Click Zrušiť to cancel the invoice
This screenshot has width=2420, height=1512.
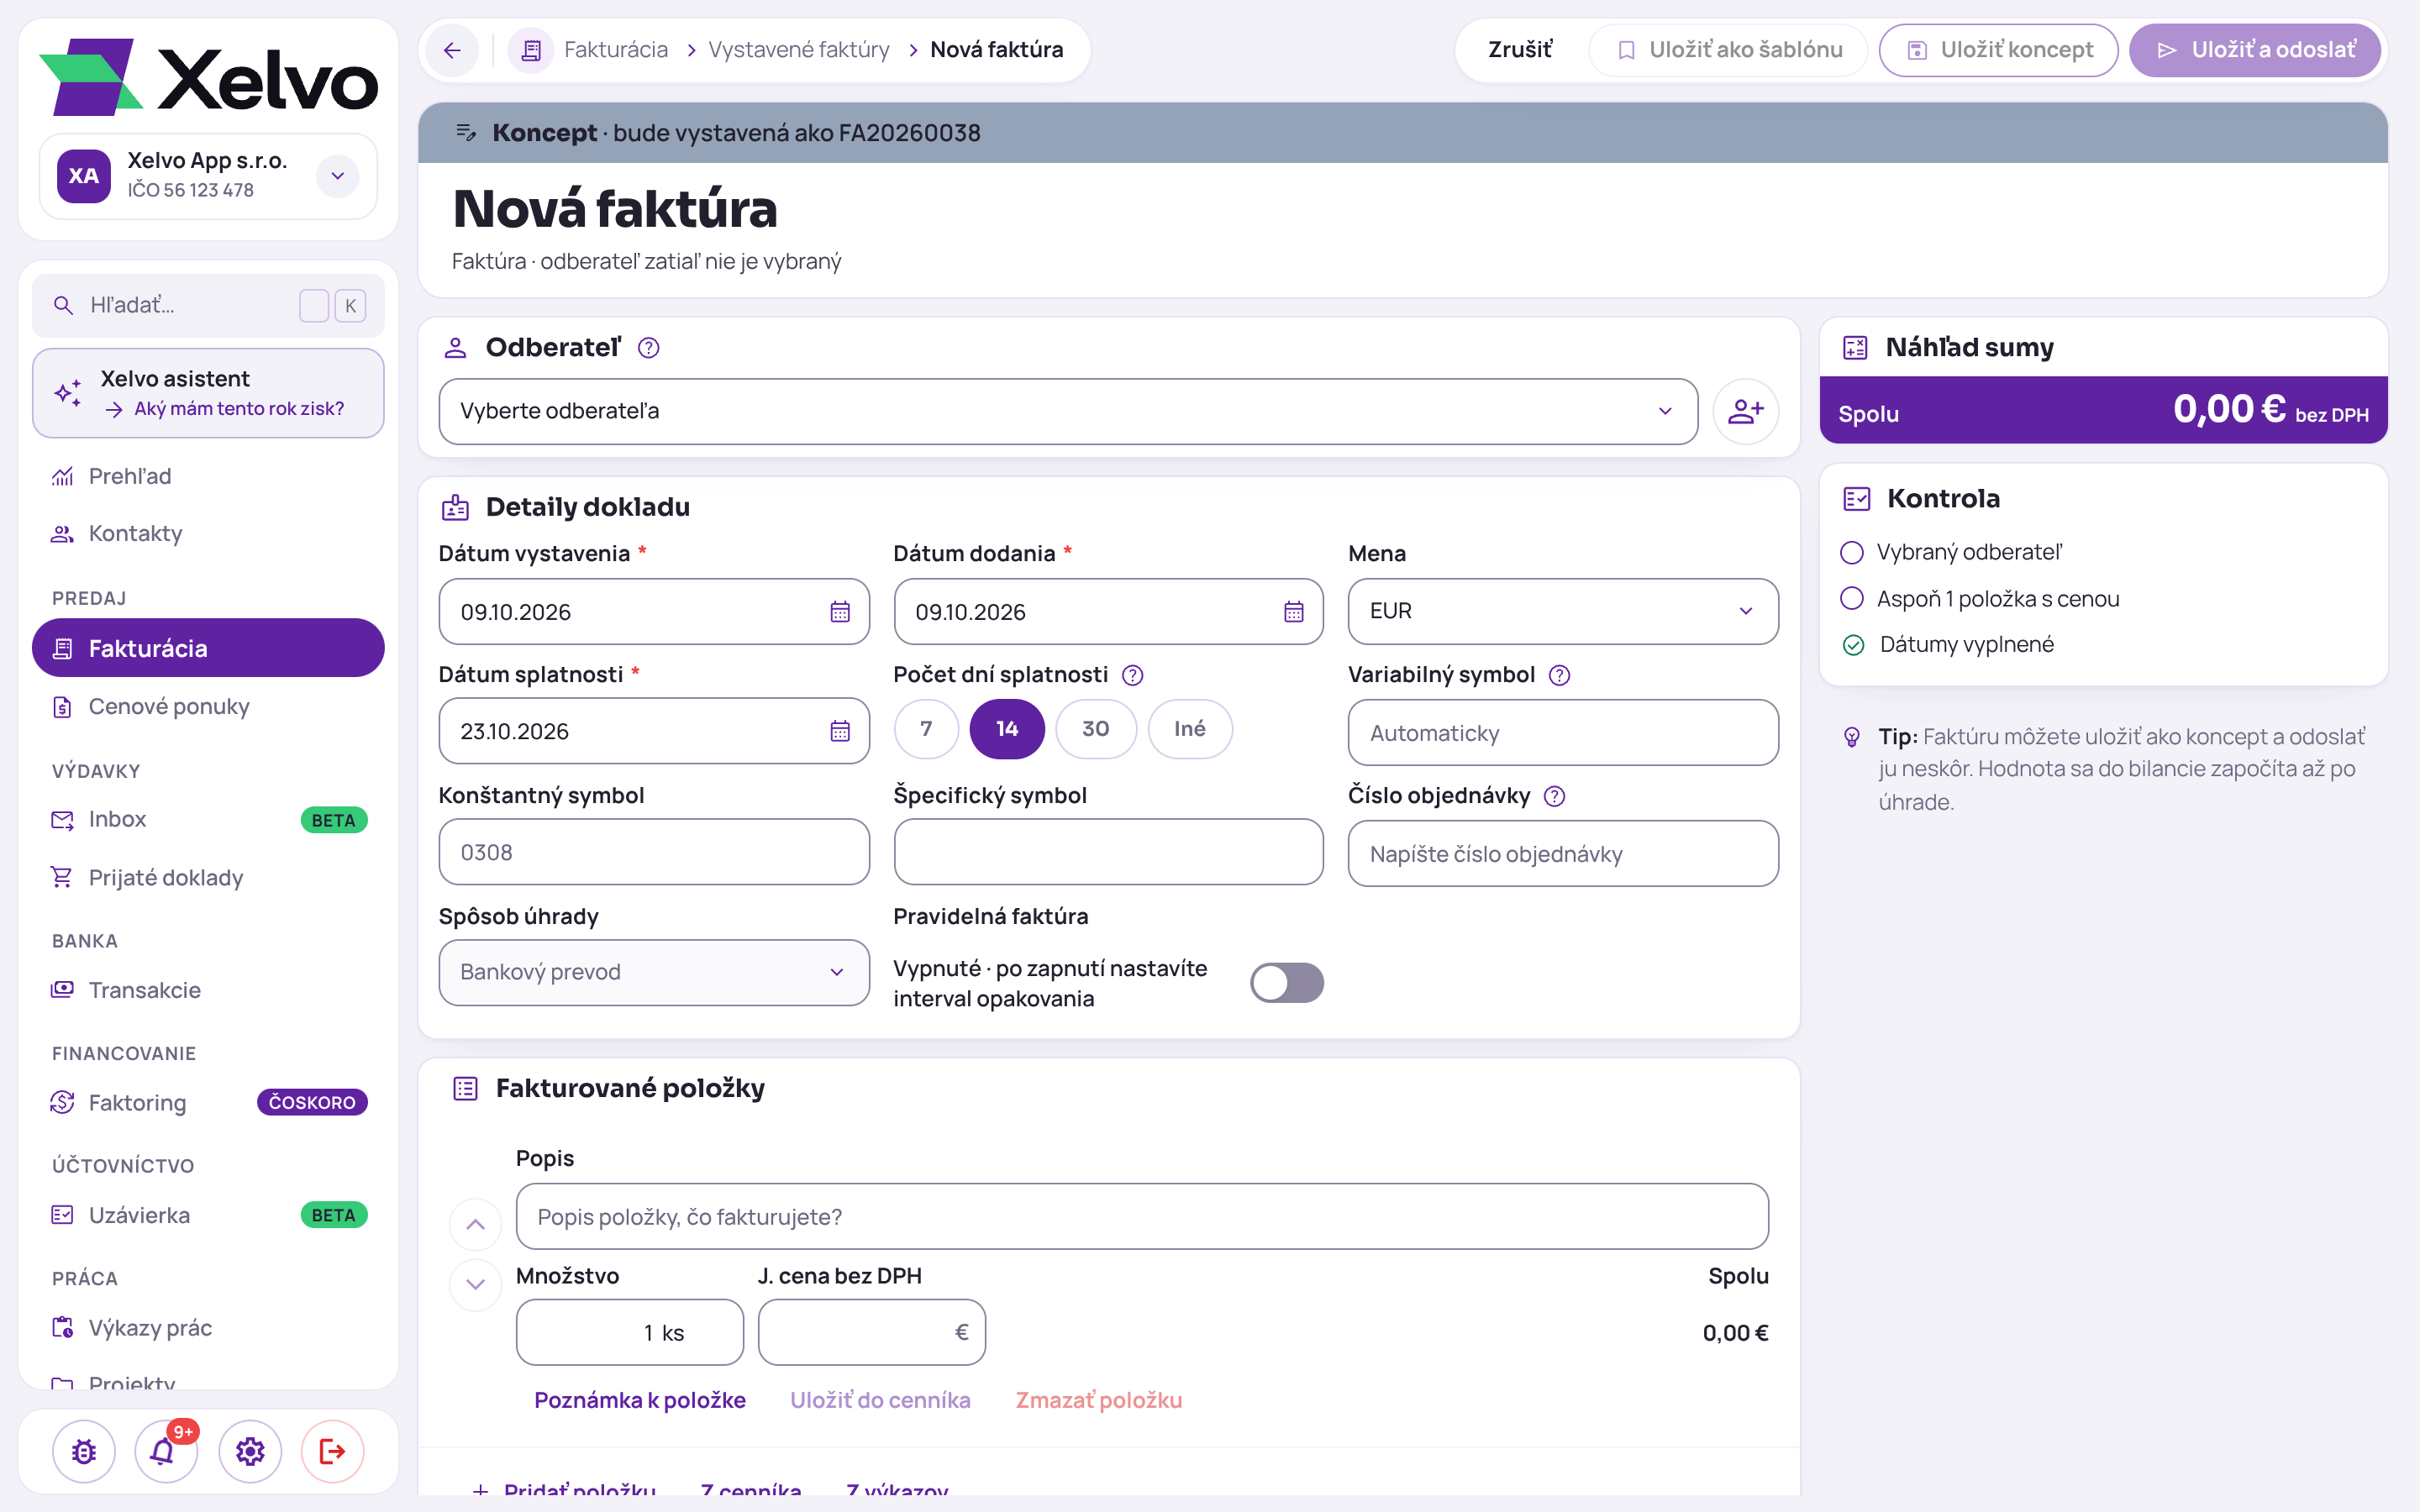1519,50
